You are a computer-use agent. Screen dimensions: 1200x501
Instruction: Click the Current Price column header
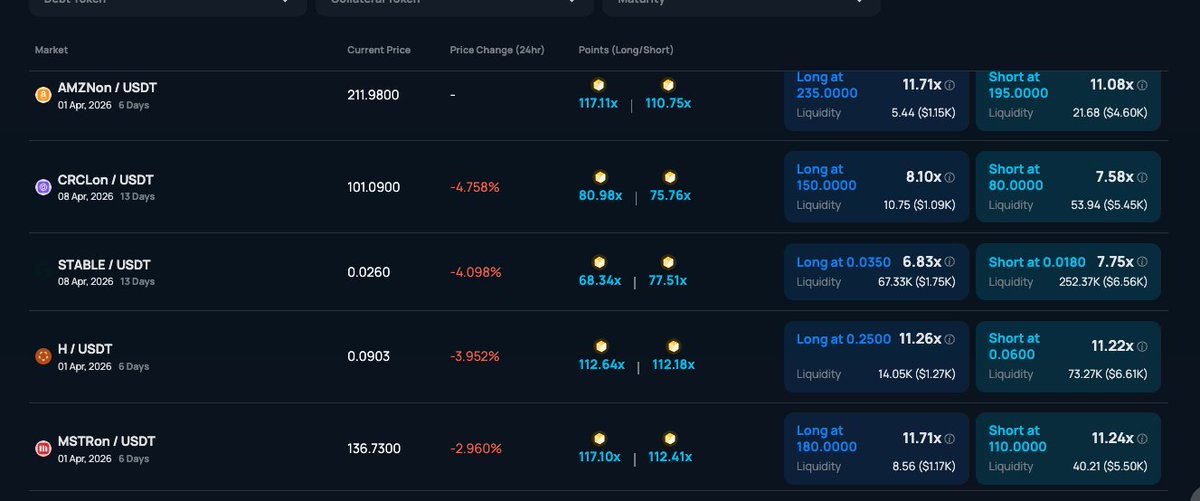[x=378, y=50]
